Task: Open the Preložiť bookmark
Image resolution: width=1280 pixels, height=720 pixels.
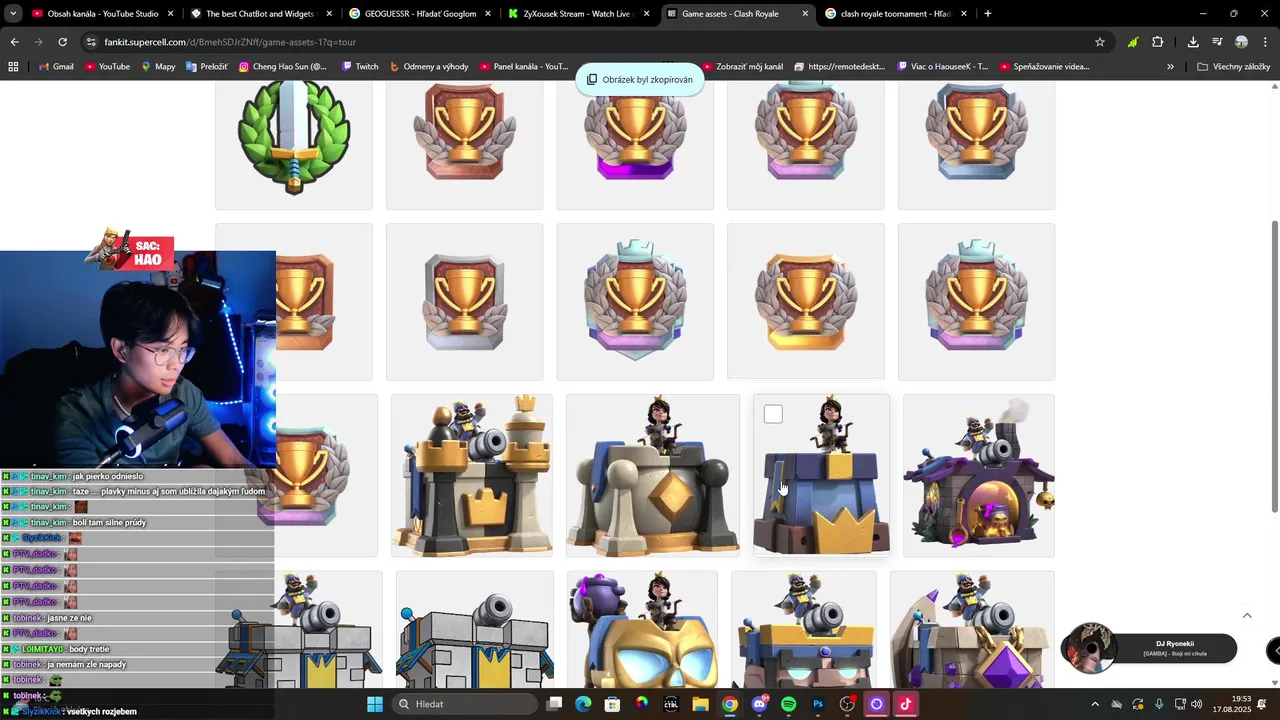Action: 205,67
